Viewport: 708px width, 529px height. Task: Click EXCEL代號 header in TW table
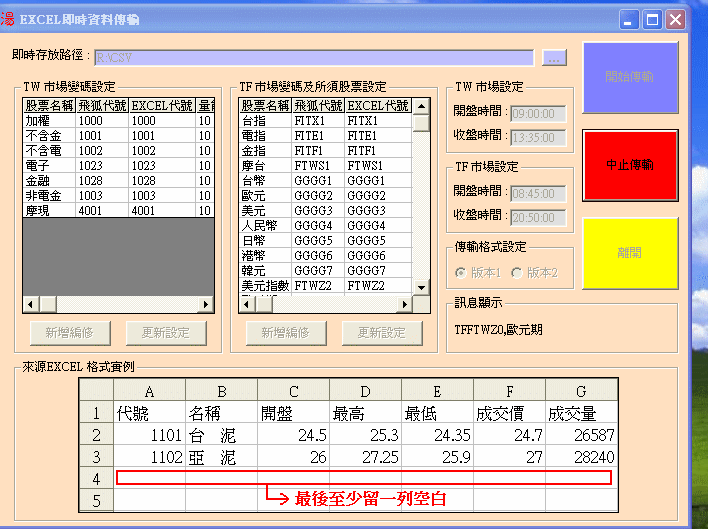tap(163, 106)
